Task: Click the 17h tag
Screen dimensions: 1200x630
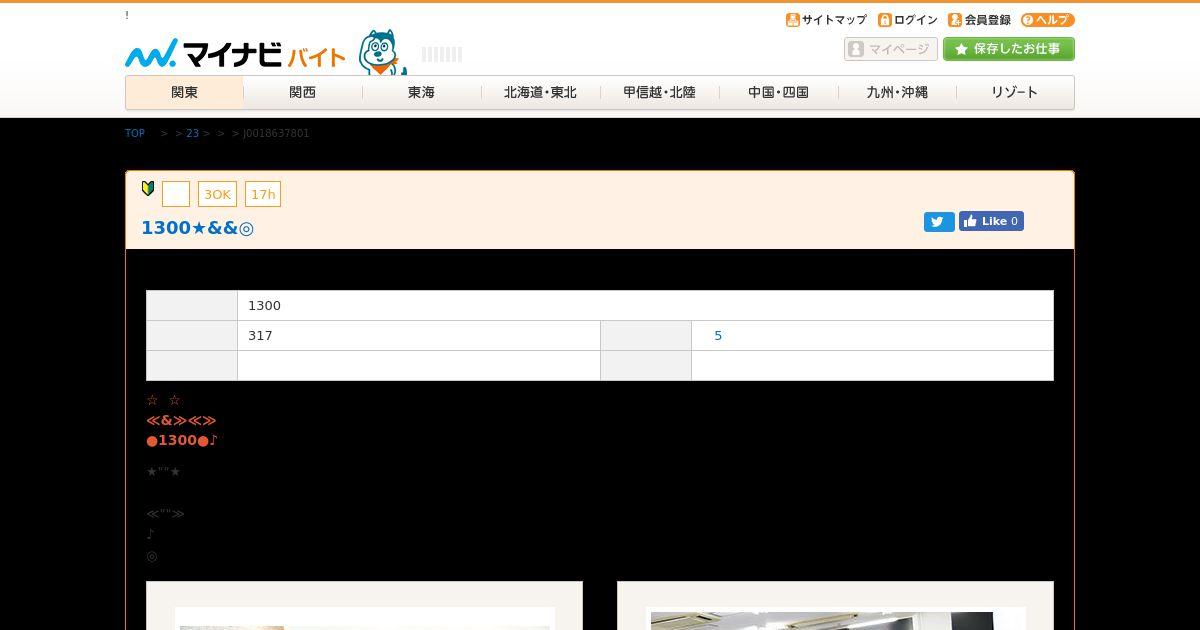Action: point(263,194)
